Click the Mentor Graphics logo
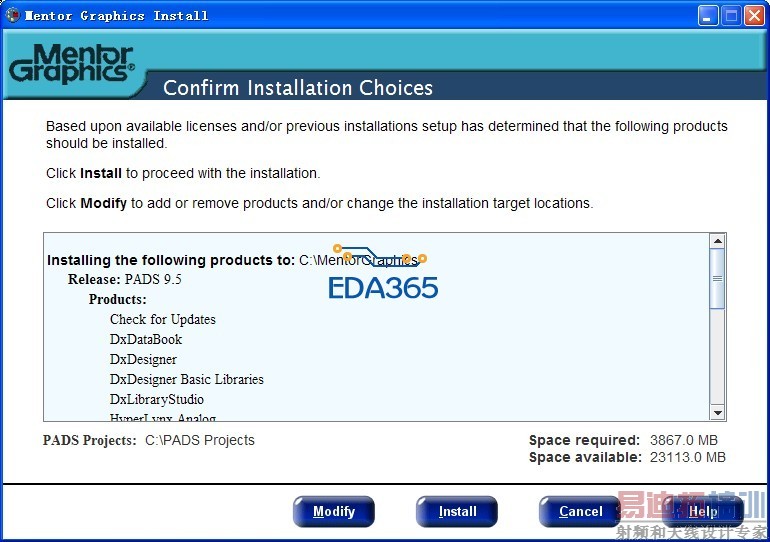This screenshot has height=542, width=770. tap(72, 64)
